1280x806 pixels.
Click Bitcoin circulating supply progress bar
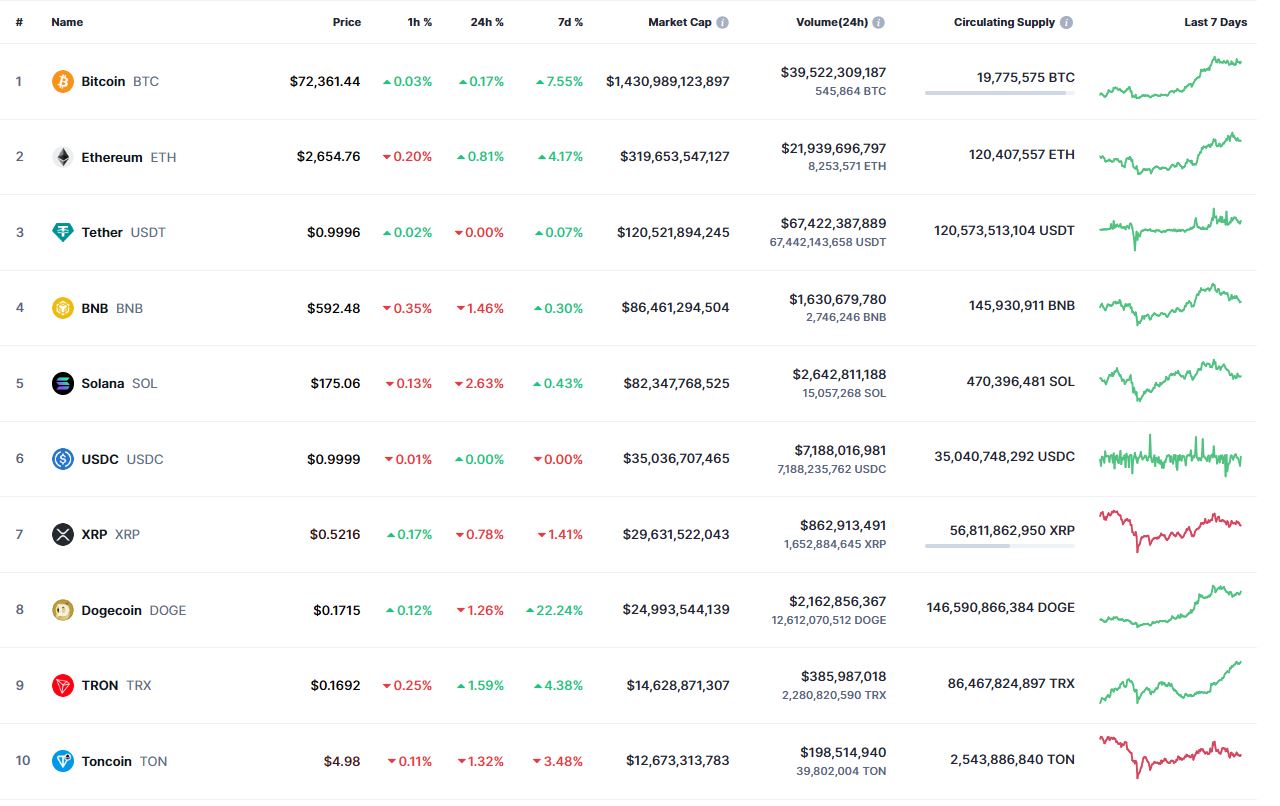(x=999, y=93)
